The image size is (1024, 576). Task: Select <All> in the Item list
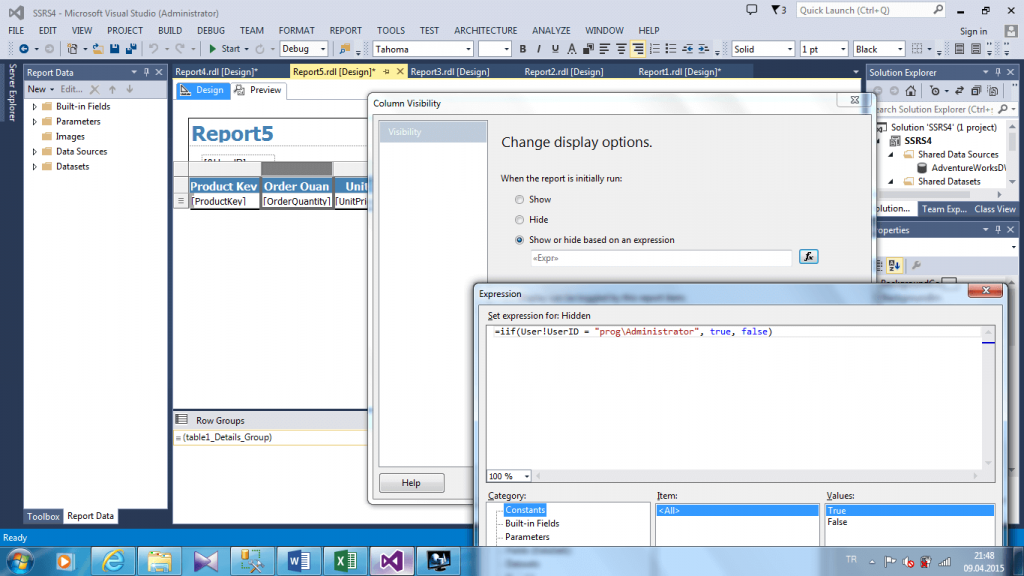[x=737, y=511]
